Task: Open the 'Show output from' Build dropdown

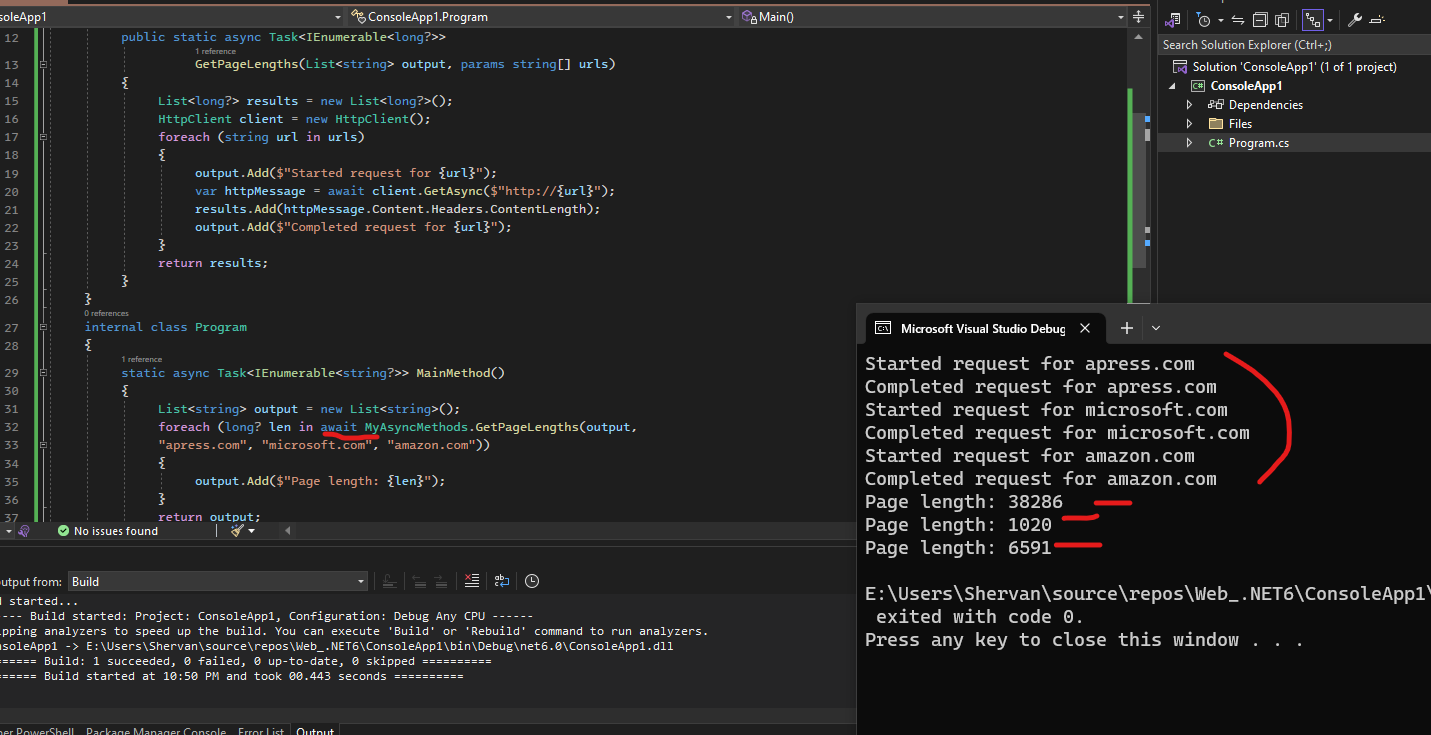Action: [218, 581]
